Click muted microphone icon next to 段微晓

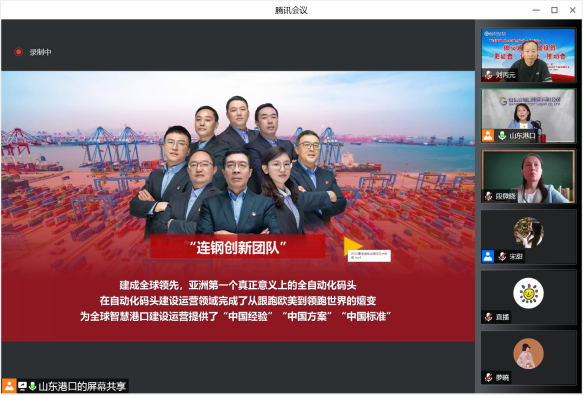pyautogui.click(x=489, y=196)
